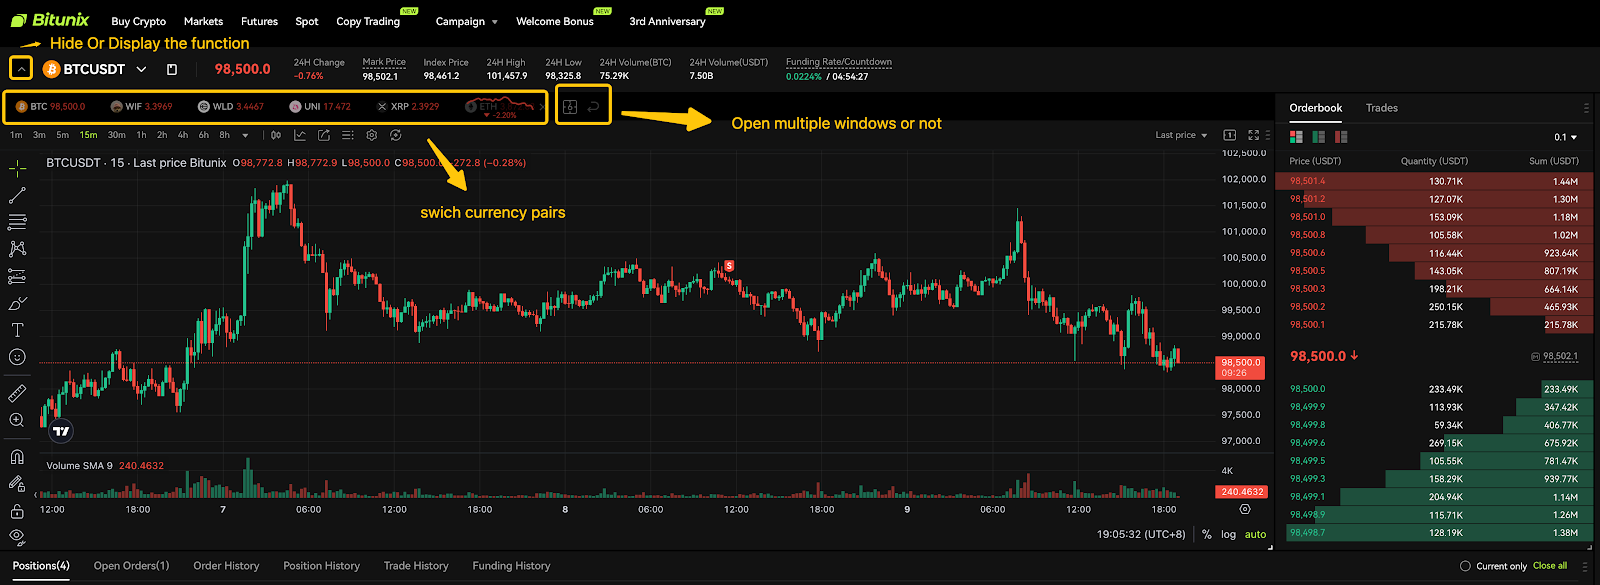The image size is (1600, 585).
Task: Select the trend line drawing tool
Action: pyautogui.click(x=17, y=195)
